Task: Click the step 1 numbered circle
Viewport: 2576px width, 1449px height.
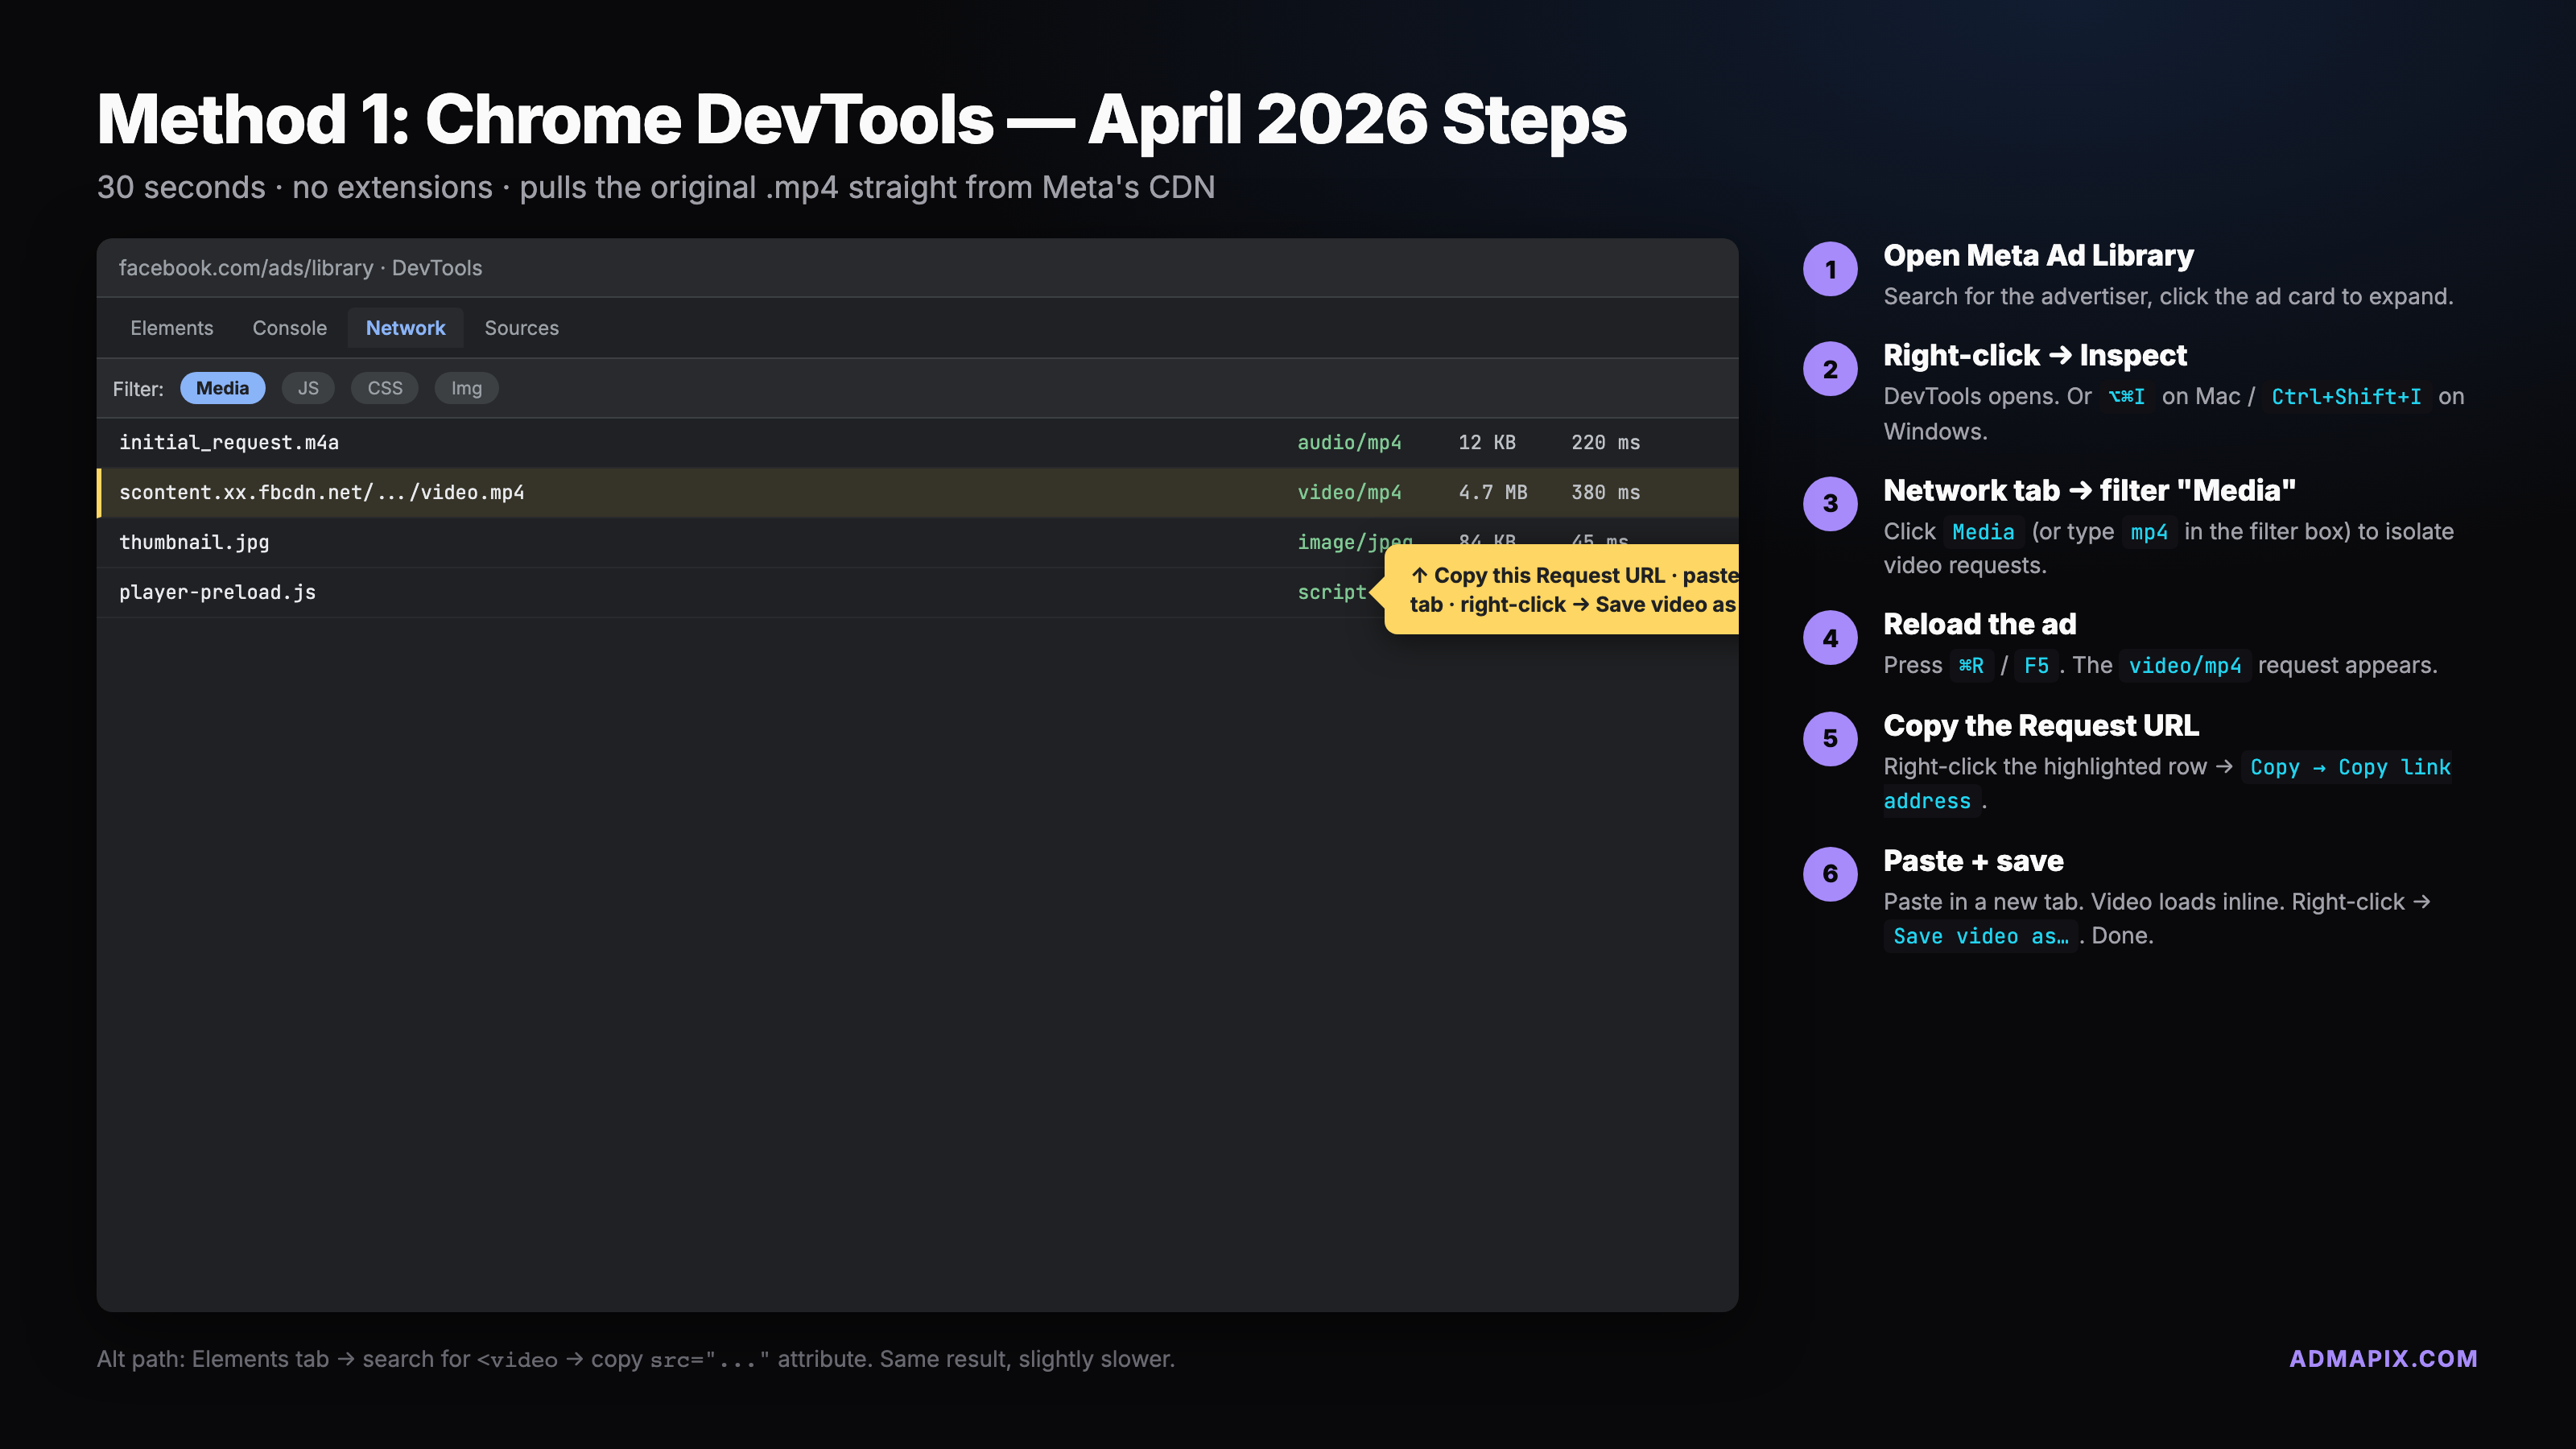Action: (x=1830, y=269)
